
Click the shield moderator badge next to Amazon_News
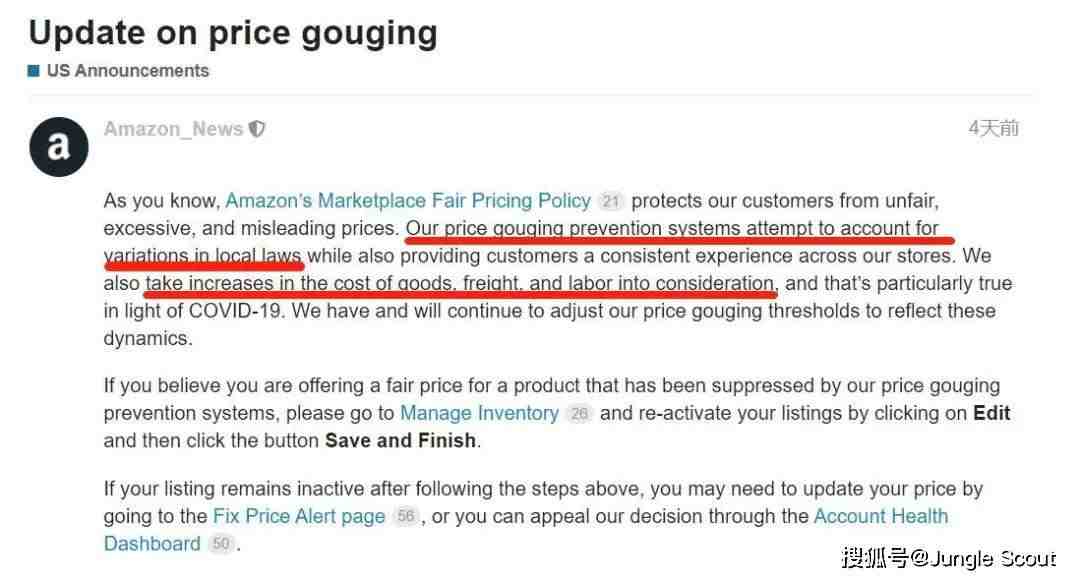coord(257,129)
